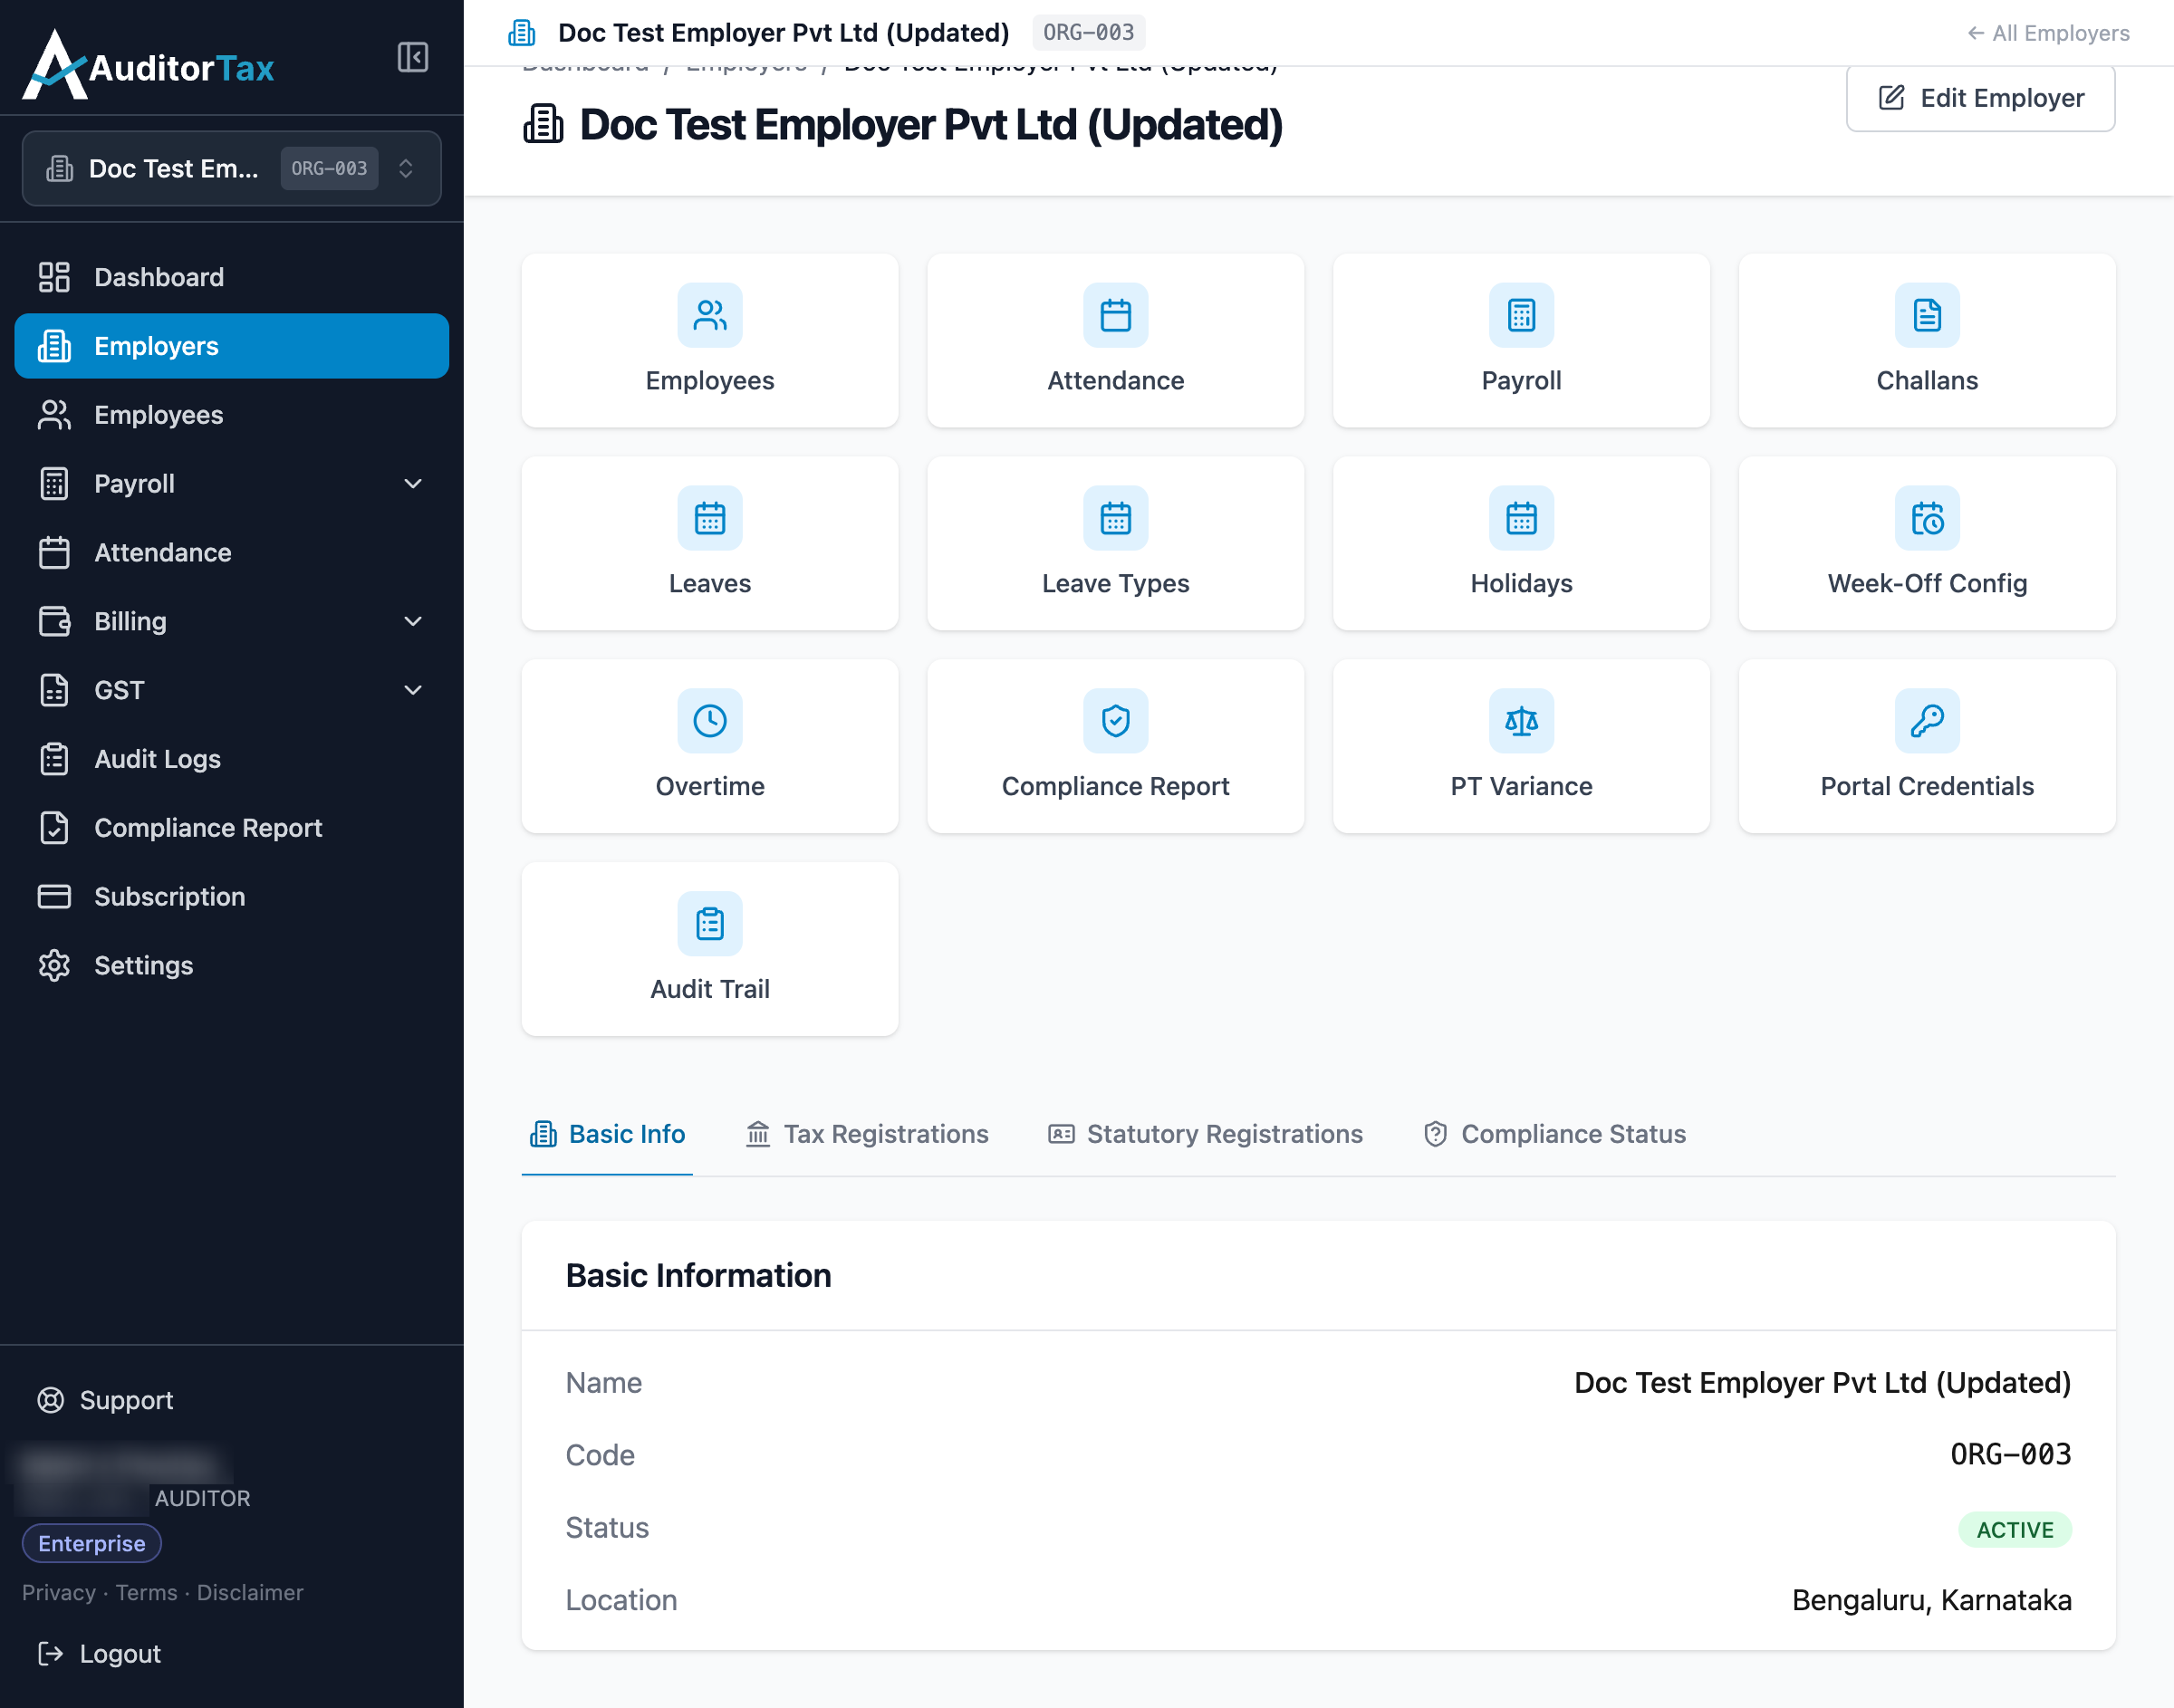Open the Terms link
Screen dimensions: 2174x1708
click(146, 1593)
